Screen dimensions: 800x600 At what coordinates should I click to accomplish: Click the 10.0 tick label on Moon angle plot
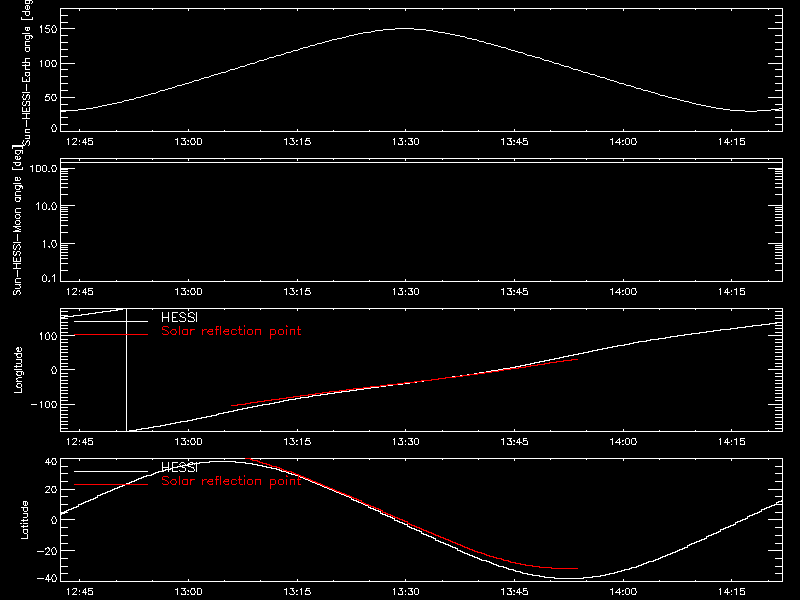46,206
